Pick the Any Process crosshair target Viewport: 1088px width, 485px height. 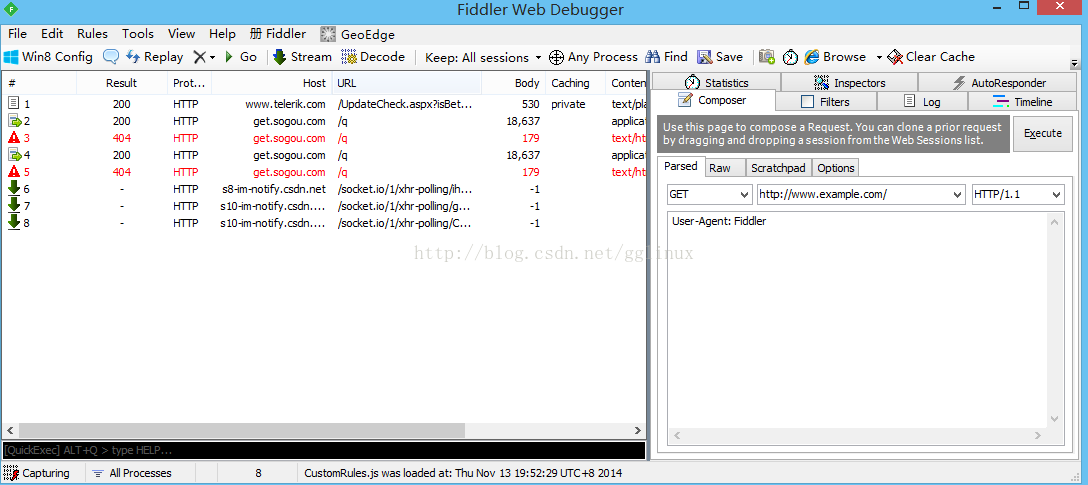[593, 57]
